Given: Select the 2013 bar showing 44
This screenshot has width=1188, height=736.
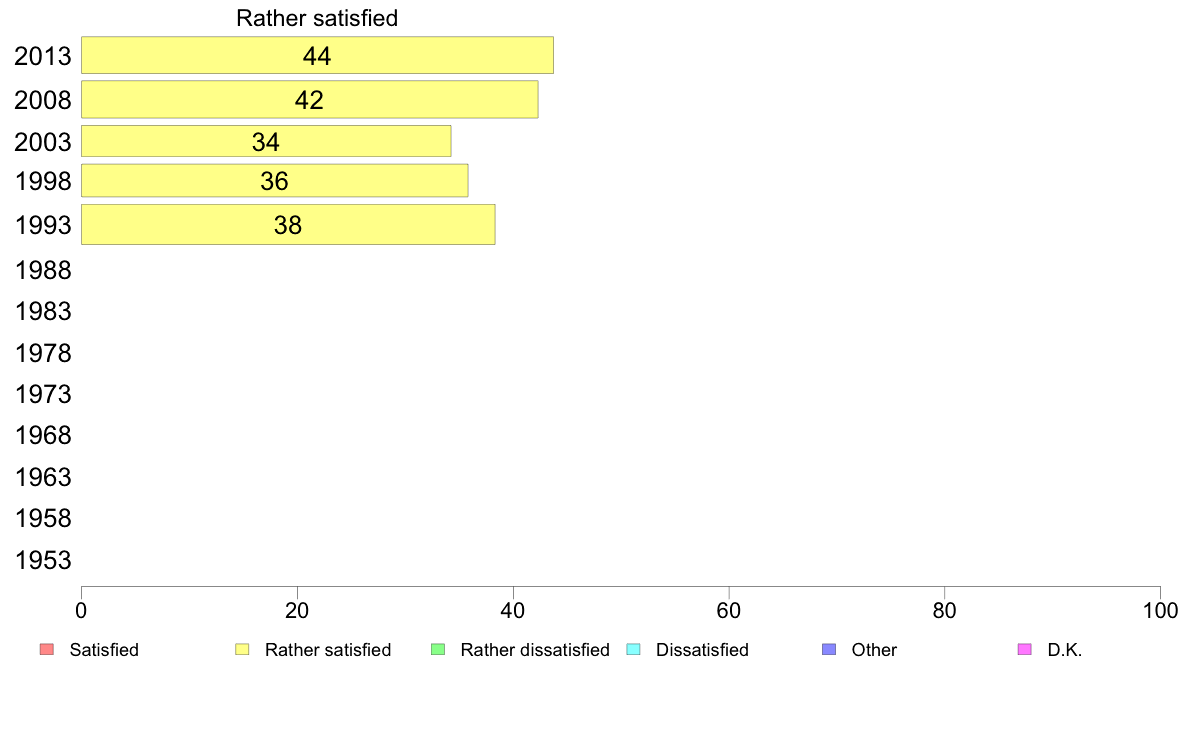Looking at the screenshot, I should click(317, 55).
